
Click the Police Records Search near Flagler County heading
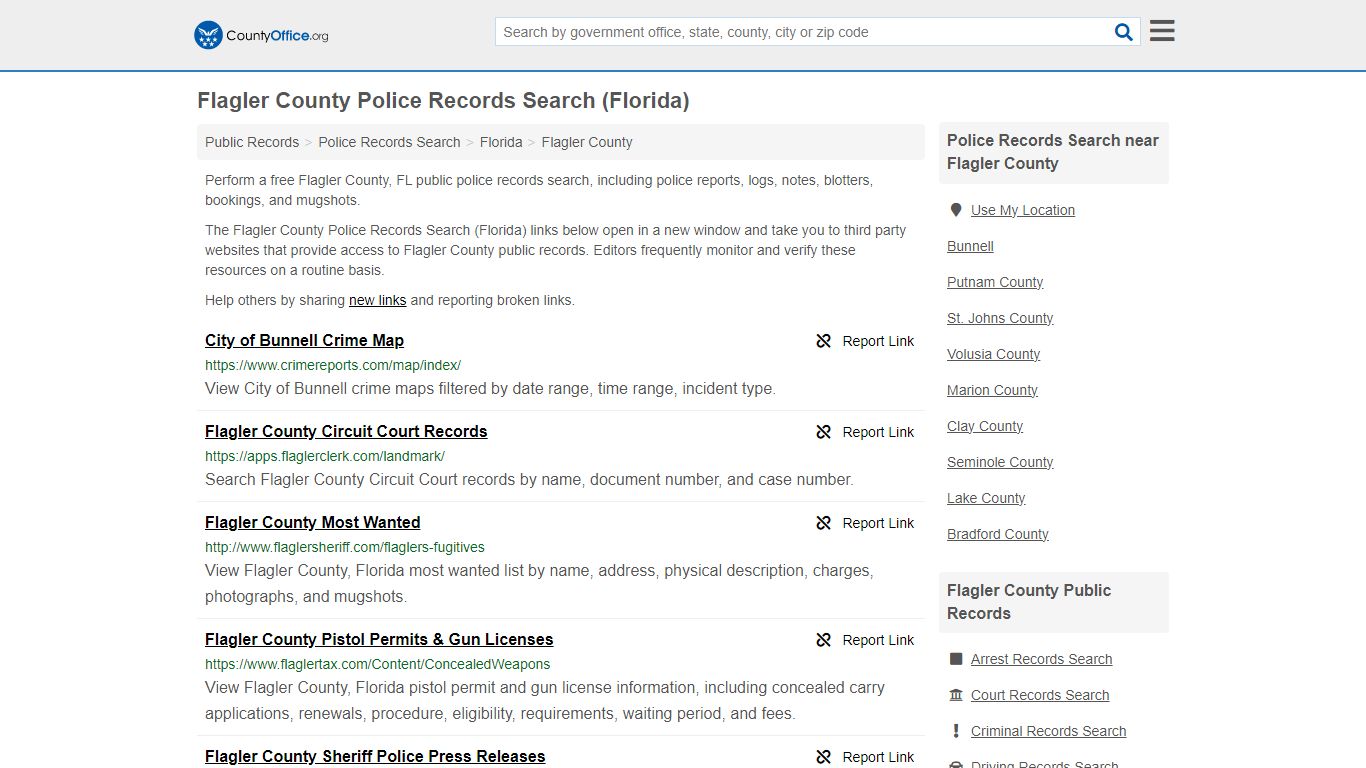click(x=1053, y=152)
